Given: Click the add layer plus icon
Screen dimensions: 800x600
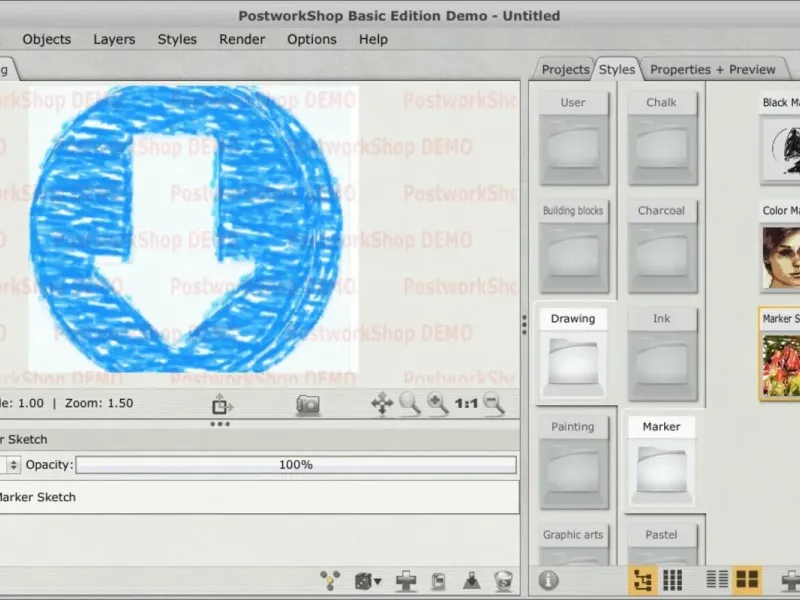Looking at the screenshot, I should [x=406, y=581].
